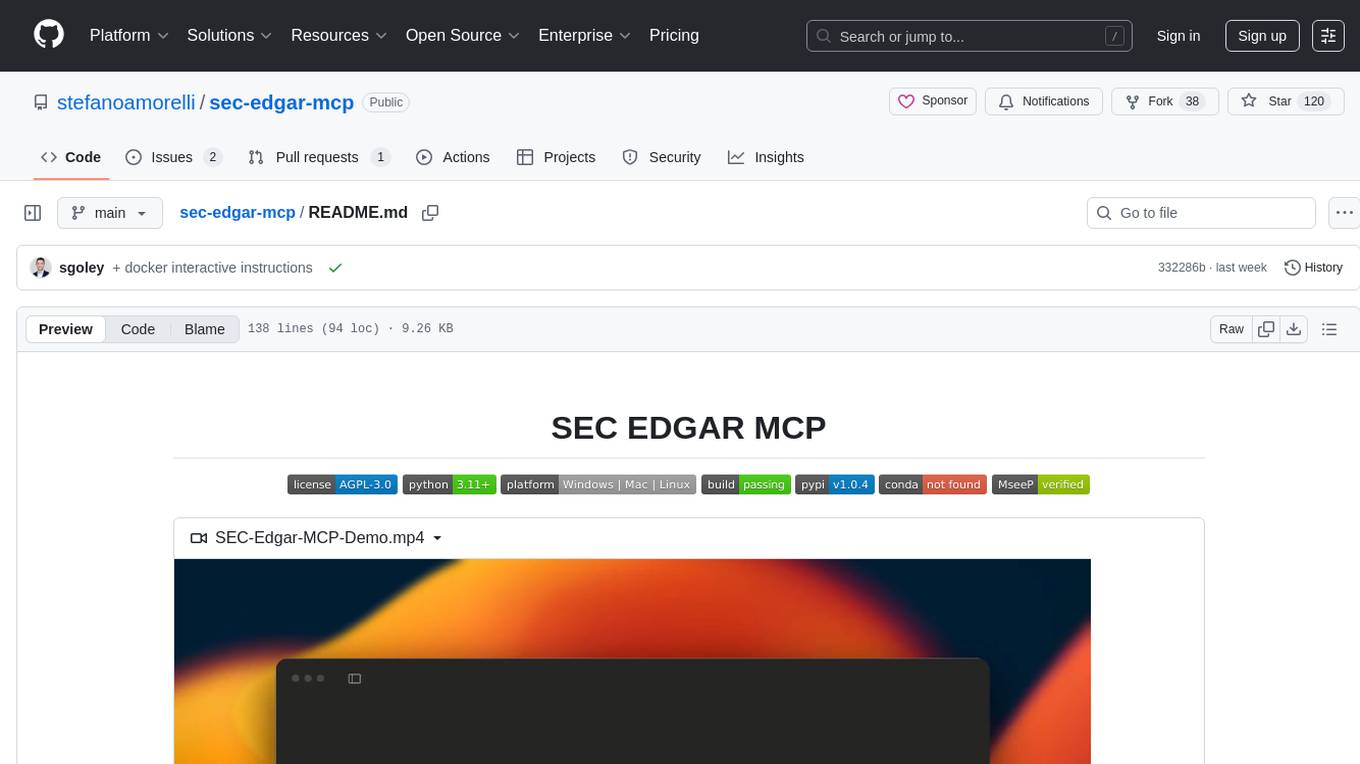1360x764 pixels.
Task: Click the license AGPL-3.0 badge
Action: pyautogui.click(x=342, y=484)
